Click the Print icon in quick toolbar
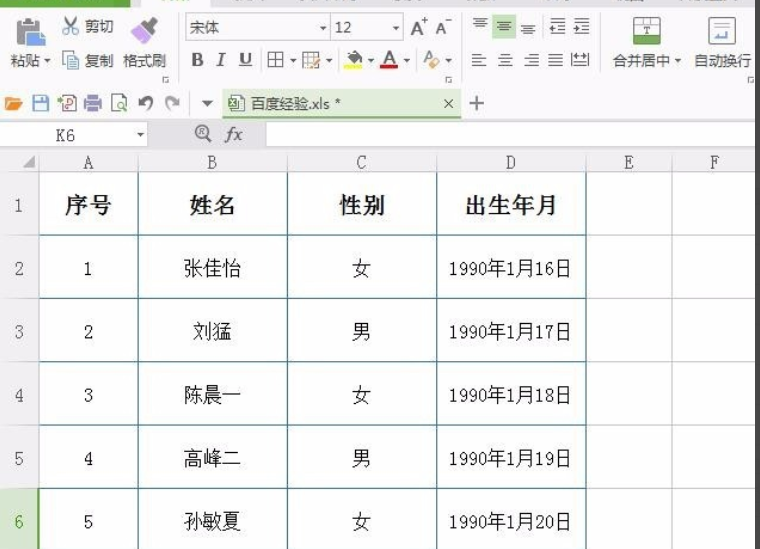This screenshot has width=760, height=549. point(93,103)
